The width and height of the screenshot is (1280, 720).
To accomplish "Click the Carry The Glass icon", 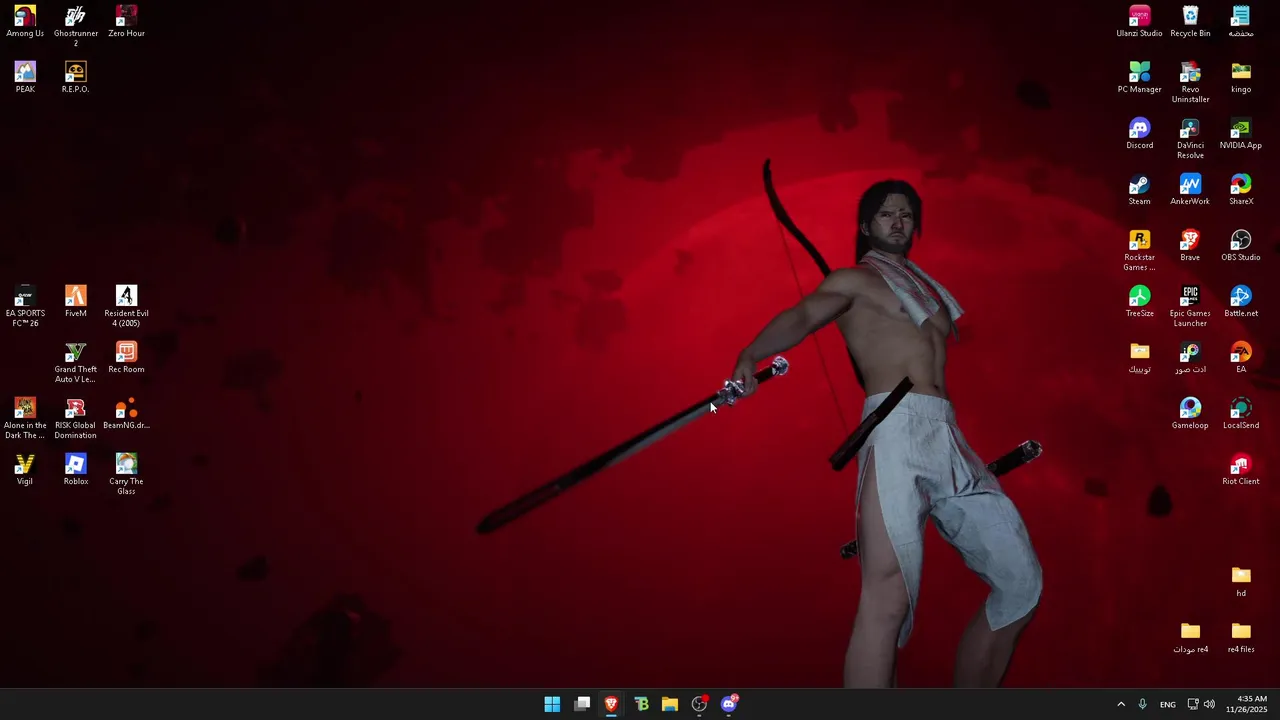I will tap(126, 475).
